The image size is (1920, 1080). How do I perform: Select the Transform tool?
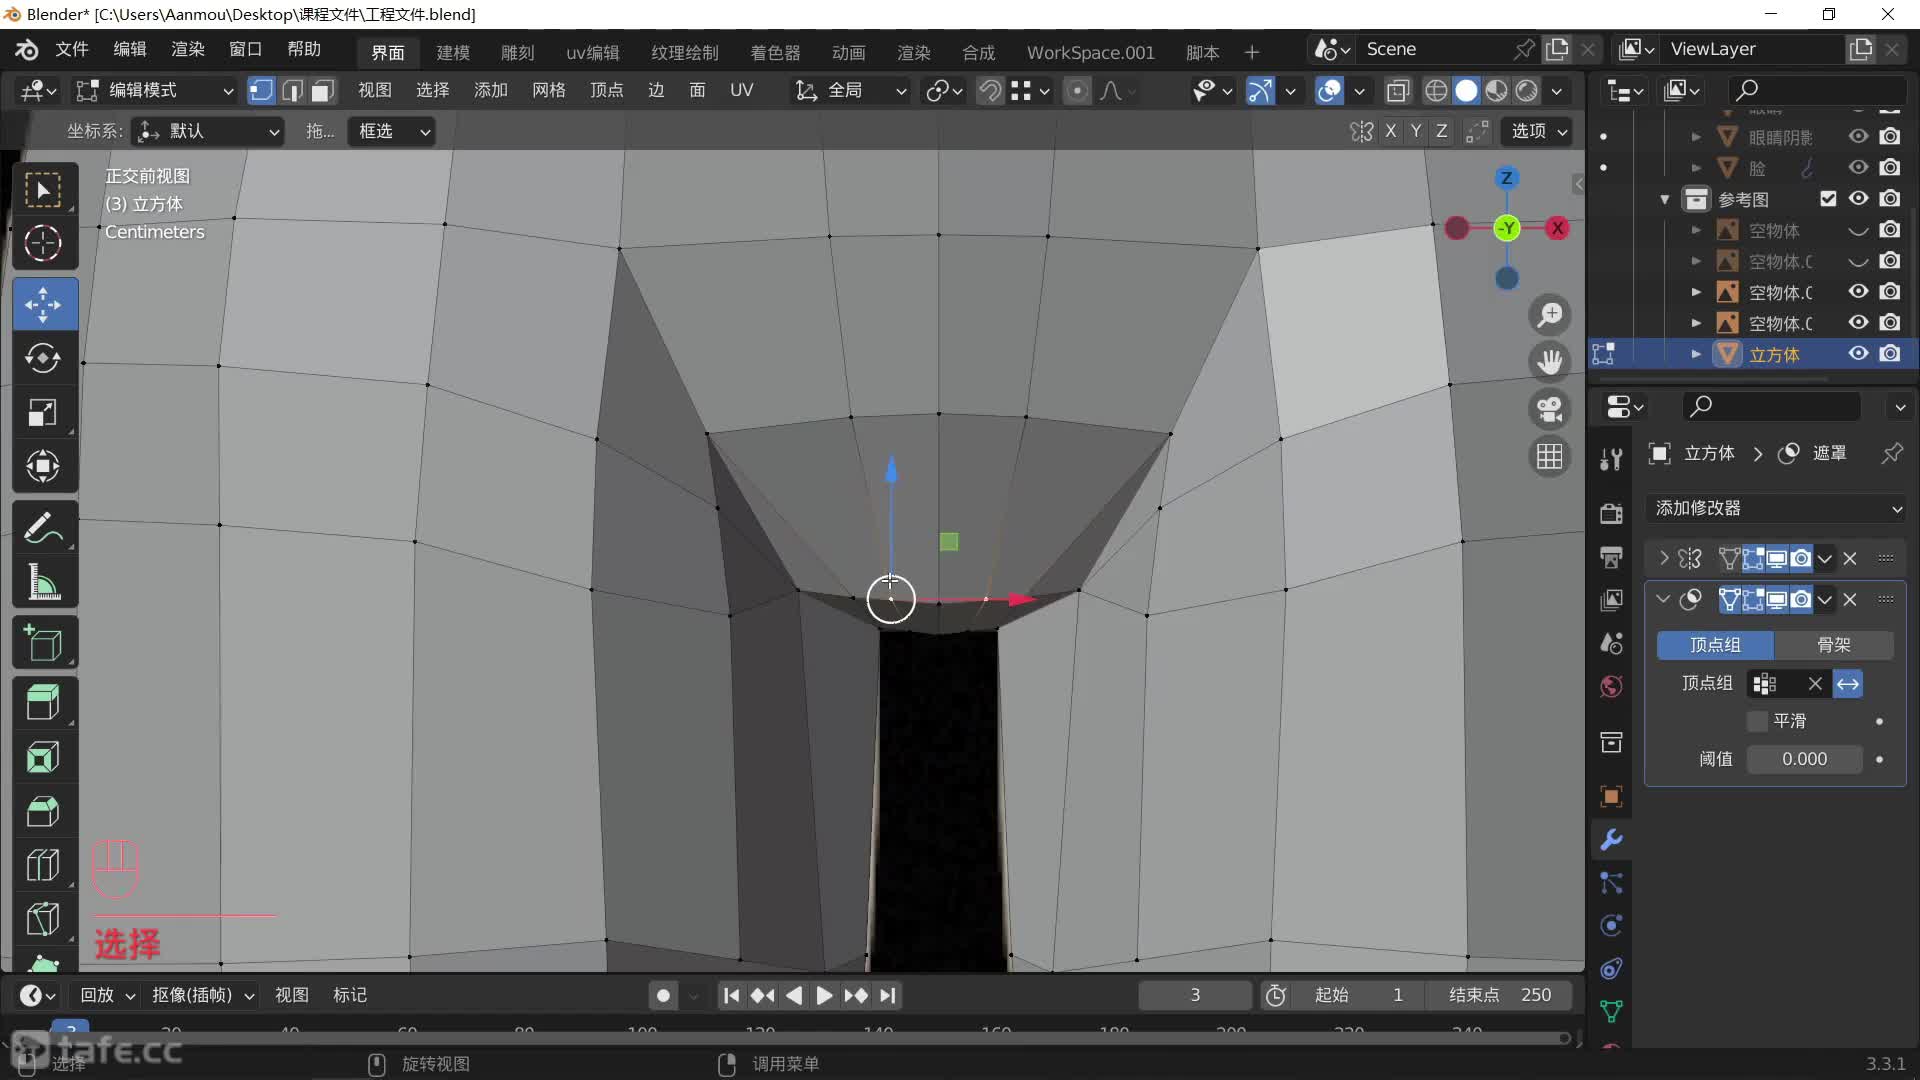click(x=43, y=466)
